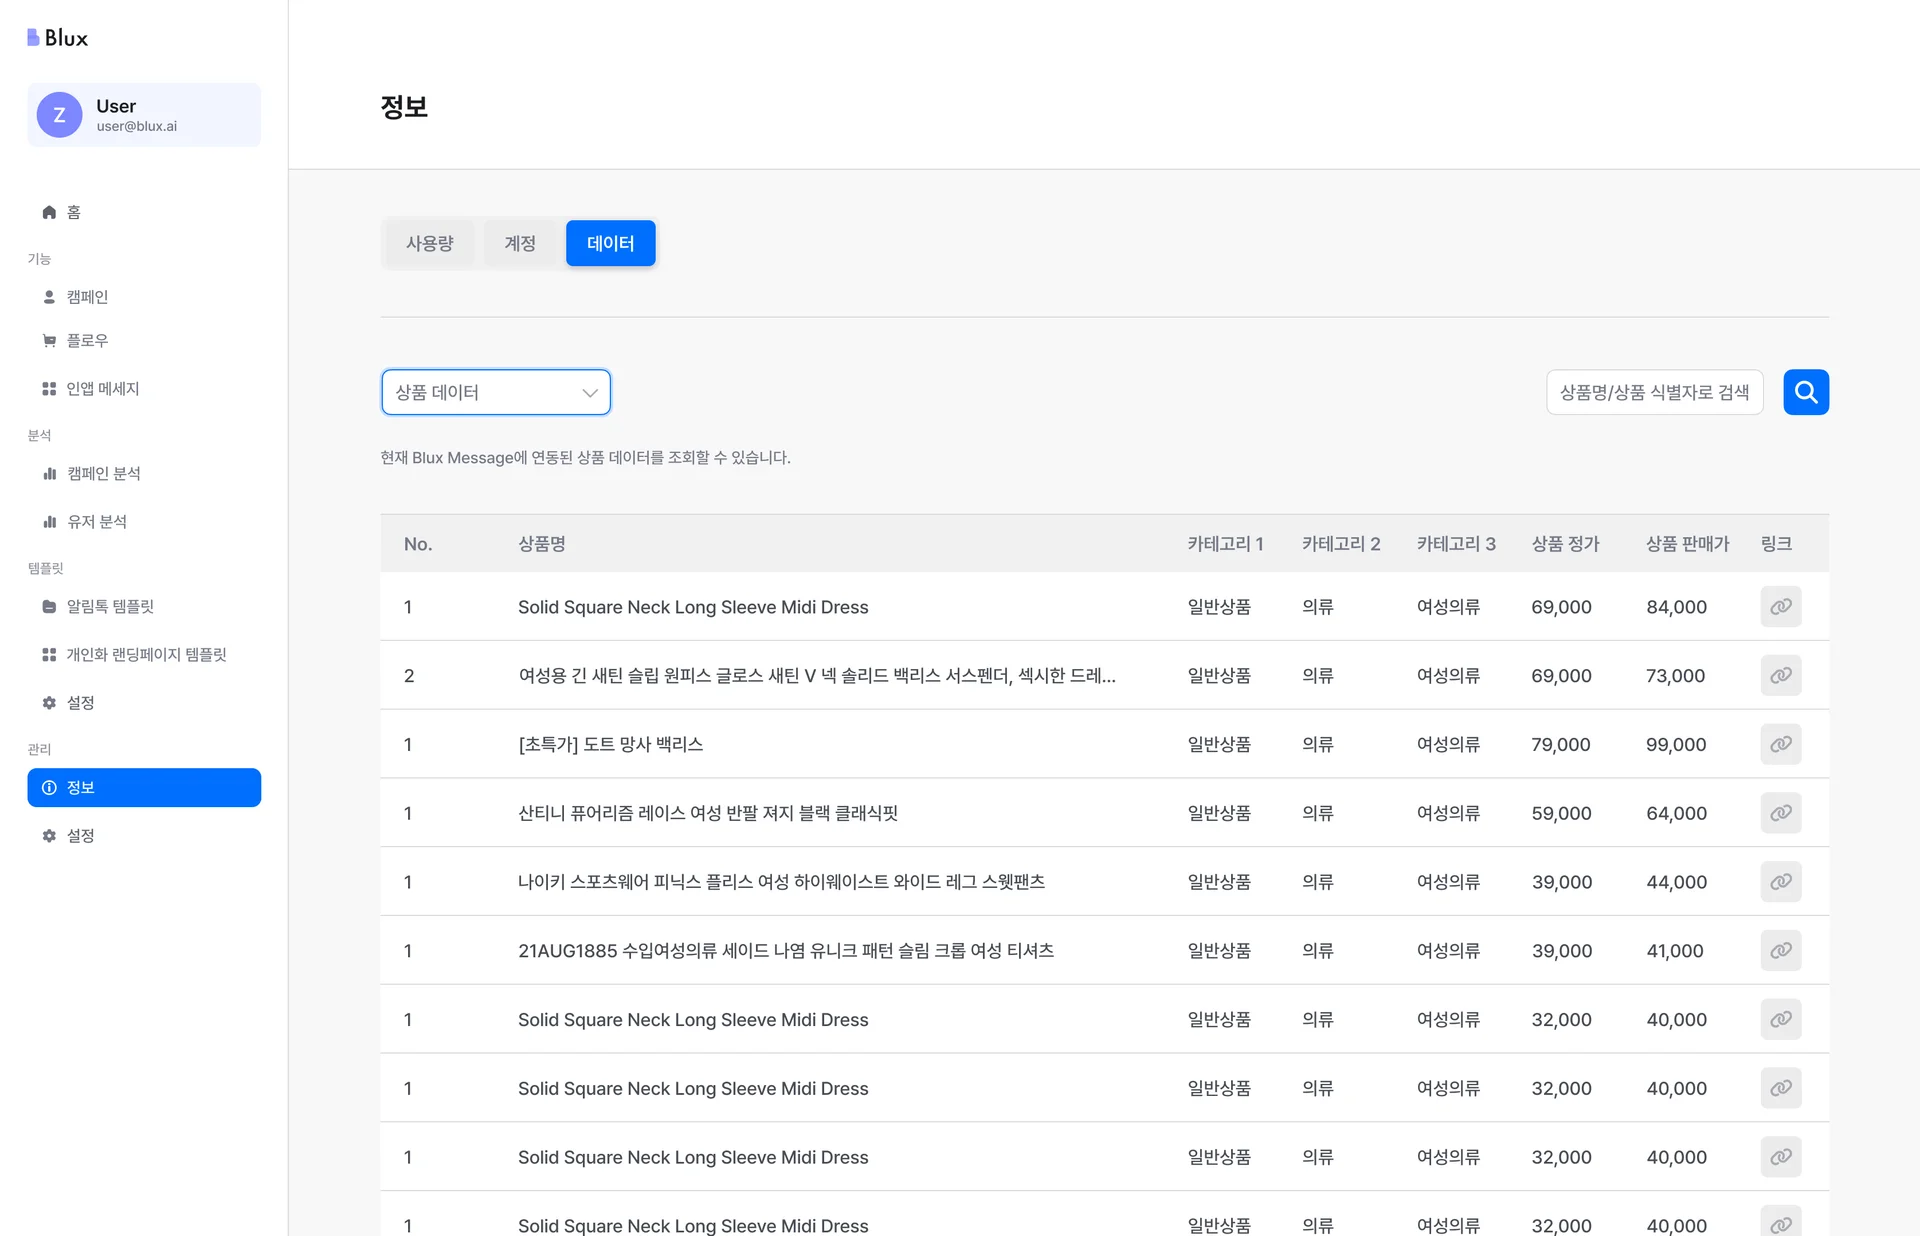Click 상품 판매가 column header

(1687, 544)
